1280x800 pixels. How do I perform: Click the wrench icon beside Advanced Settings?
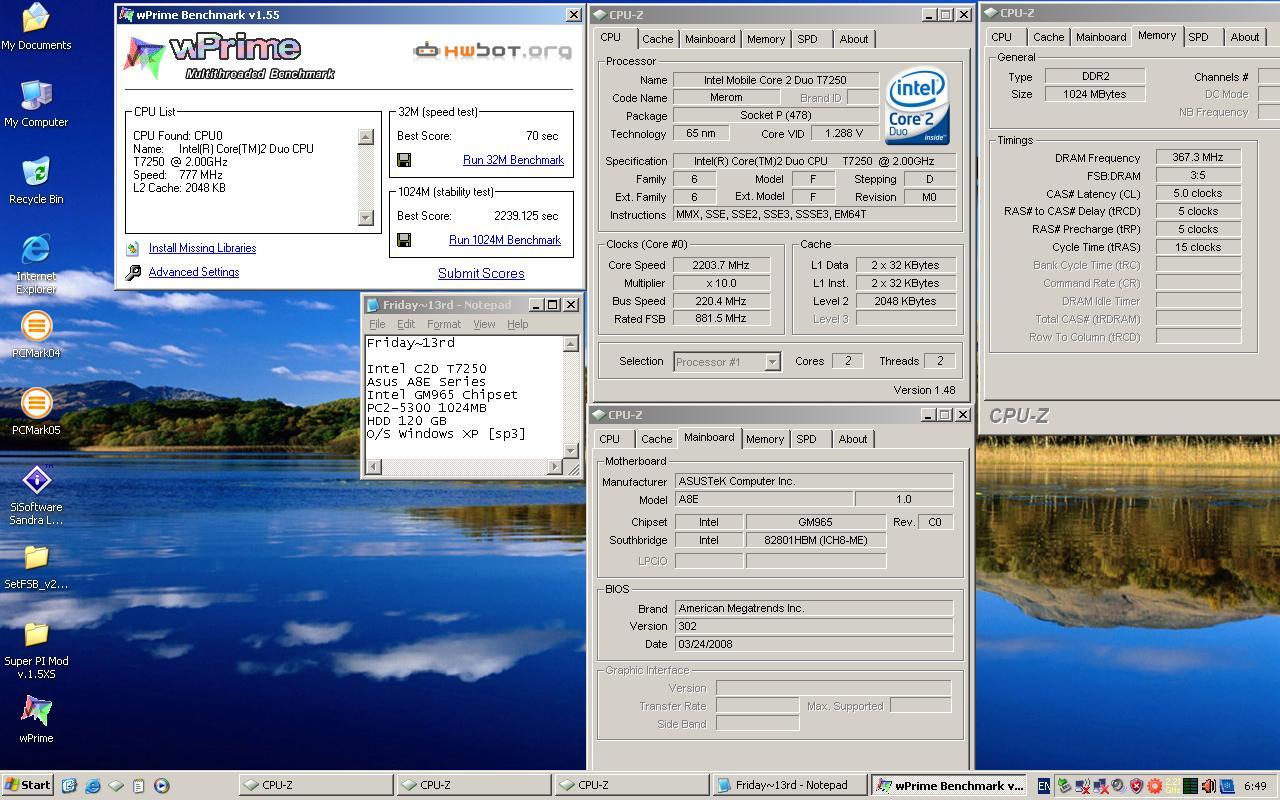click(x=133, y=272)
